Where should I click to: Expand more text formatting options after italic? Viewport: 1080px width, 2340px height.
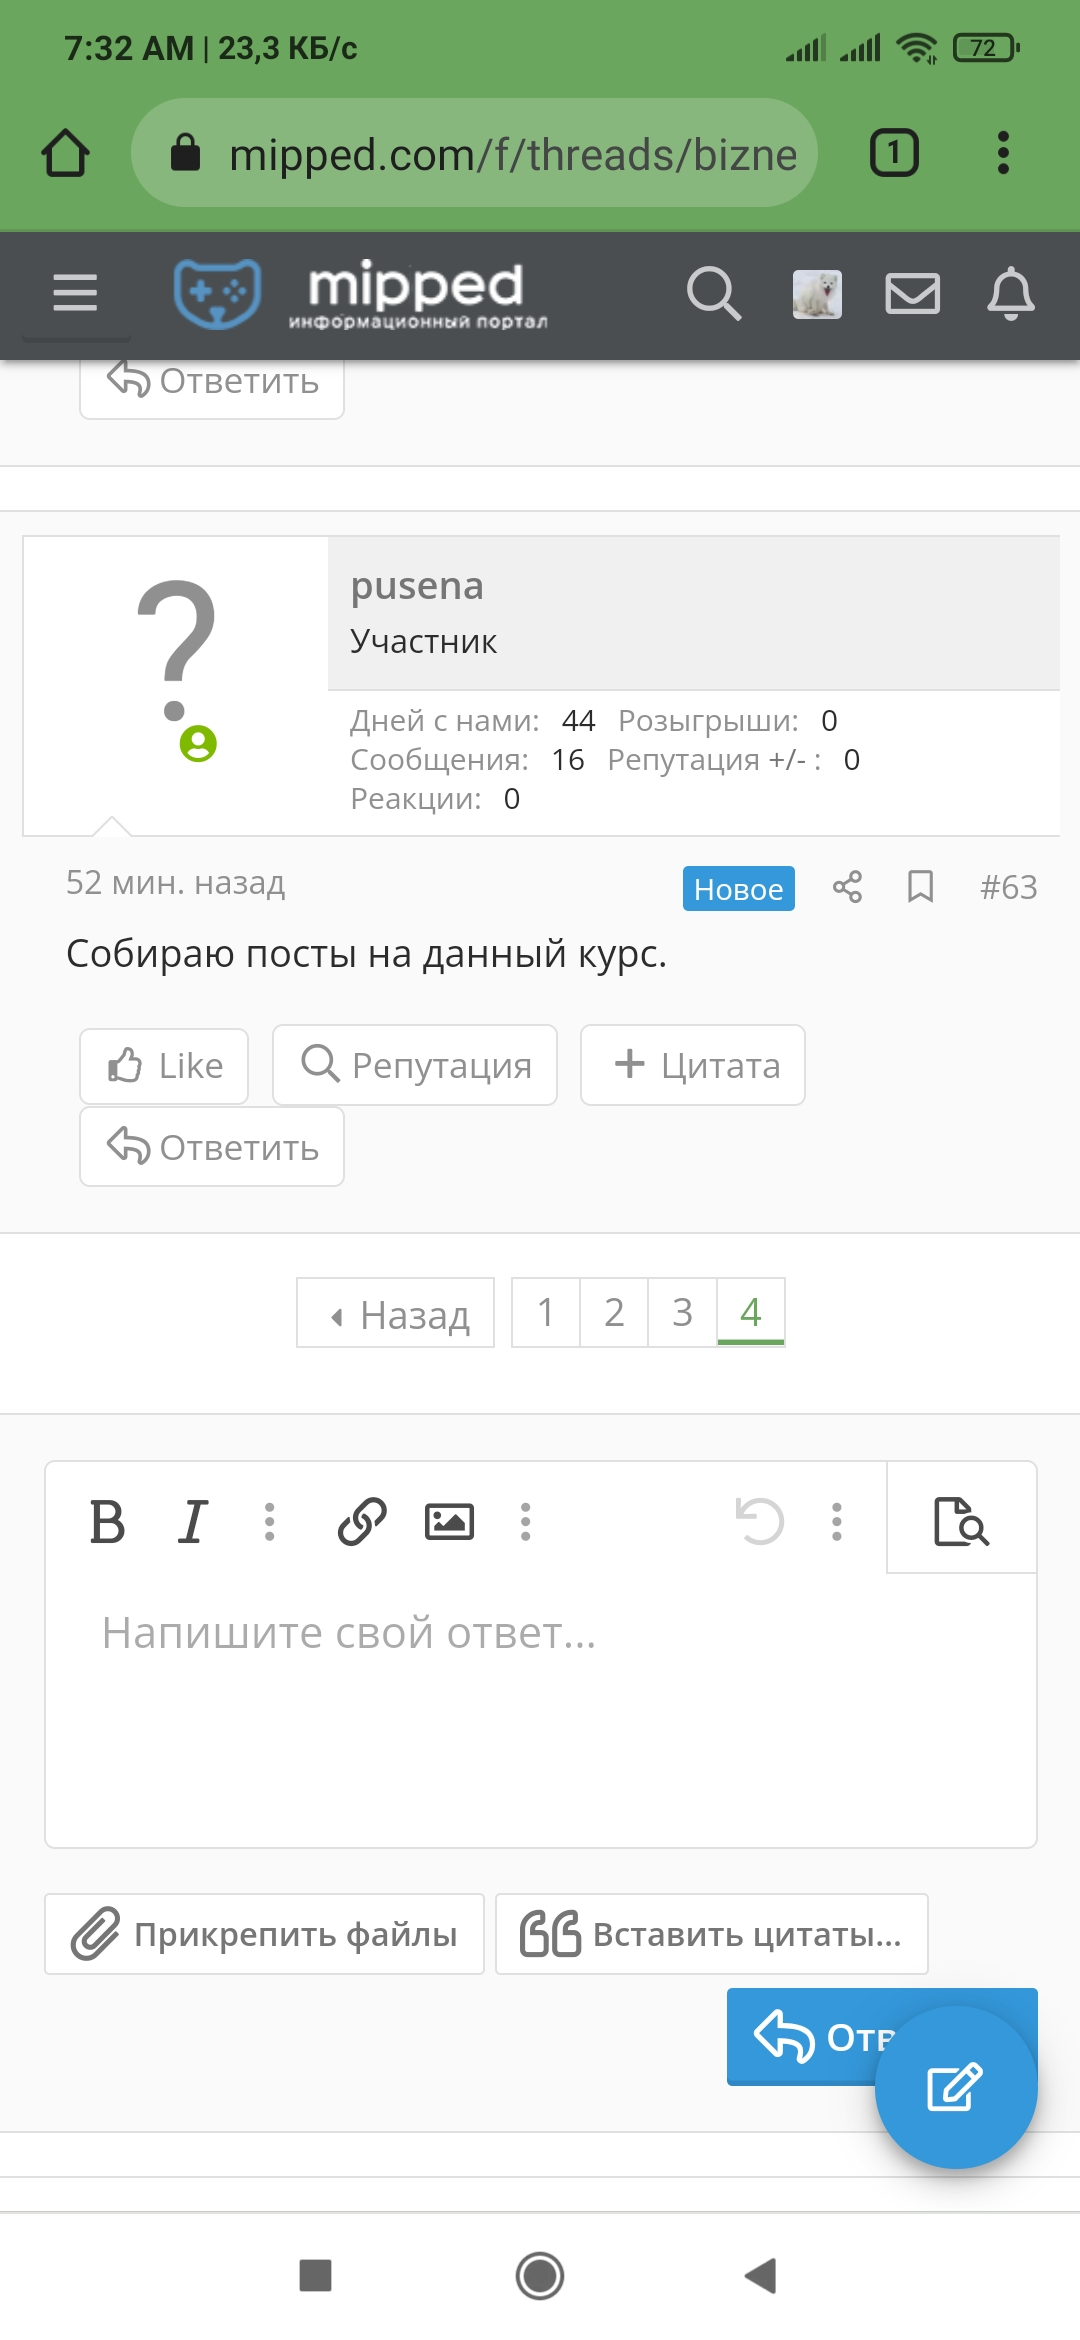tap(269, 1522)
